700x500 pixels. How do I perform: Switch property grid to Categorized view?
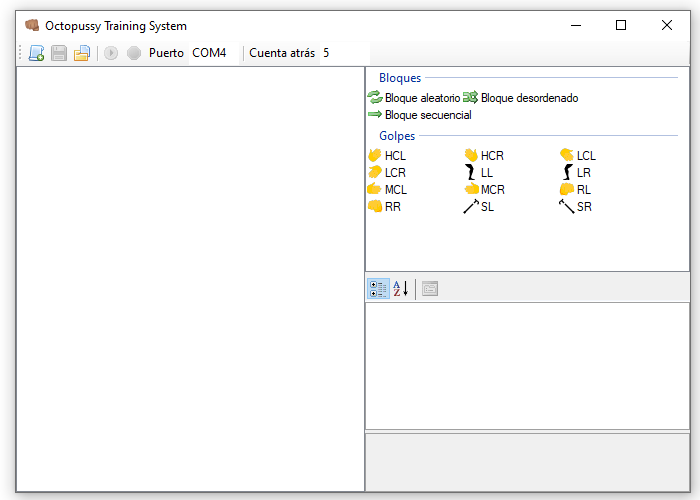click(x=379, y=288)
